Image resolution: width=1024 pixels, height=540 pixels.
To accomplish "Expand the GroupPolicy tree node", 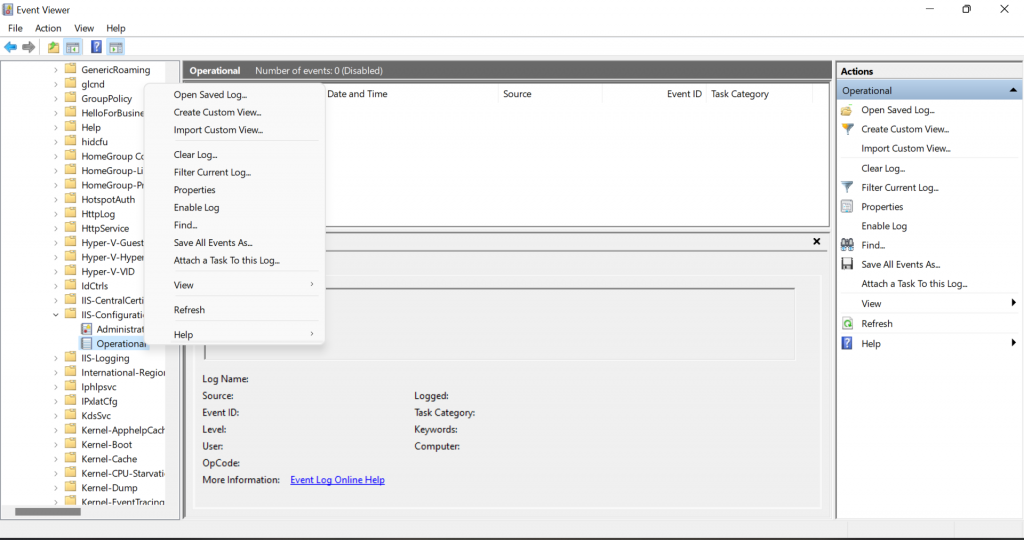I will coord(56,99).
